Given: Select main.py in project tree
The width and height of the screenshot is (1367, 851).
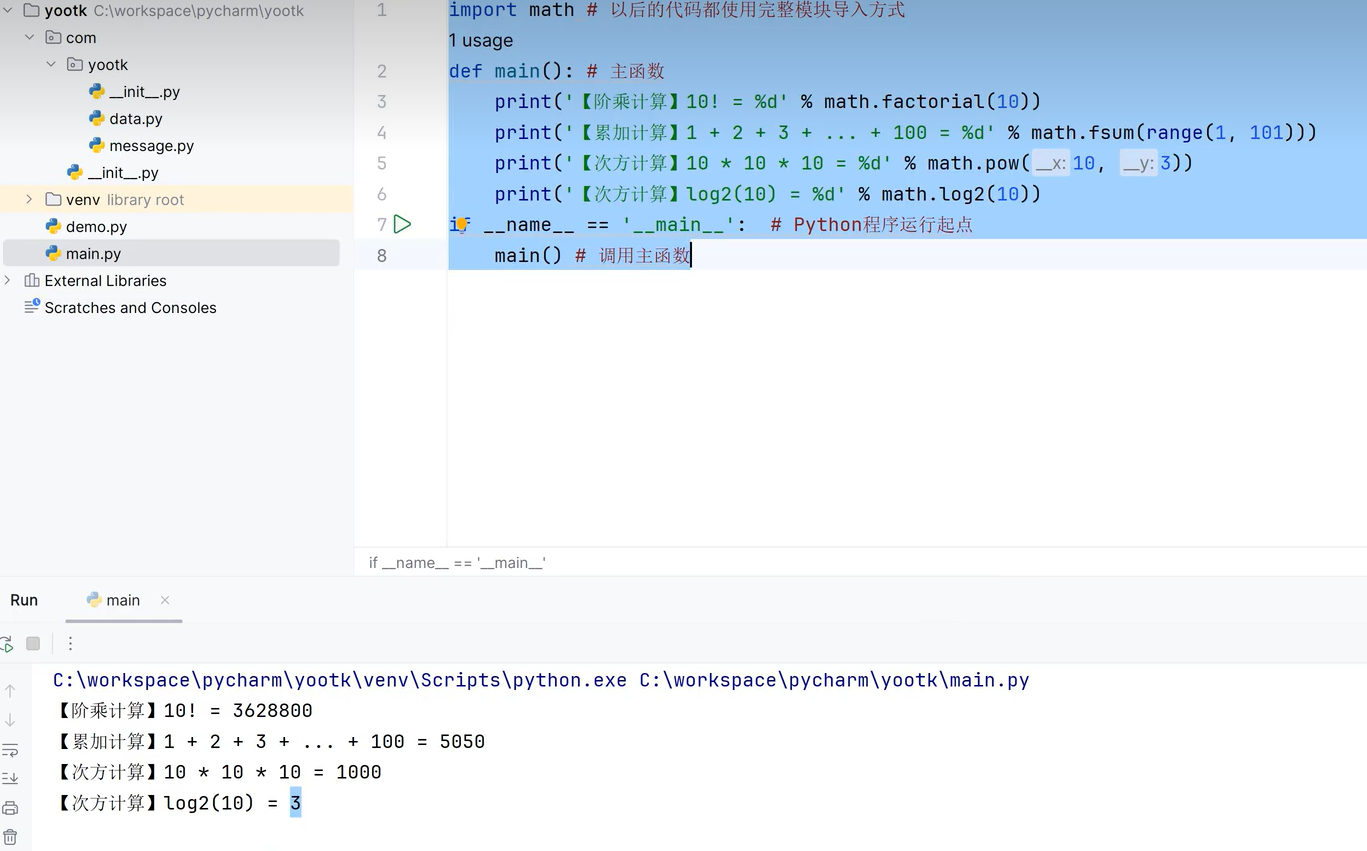Looking at the screenshot, I should [x=171, y=254].
